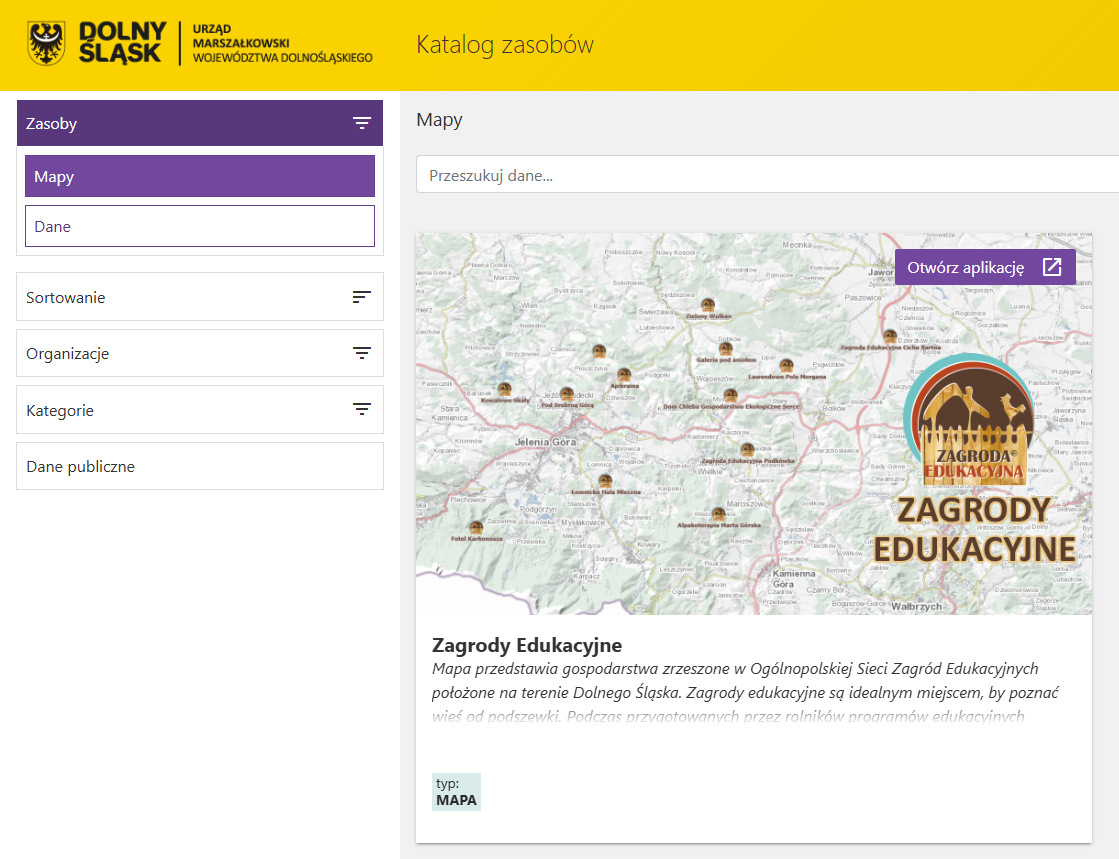Expand the Organizacje section
Screen dimensions: 1119x859
point(200,353)
